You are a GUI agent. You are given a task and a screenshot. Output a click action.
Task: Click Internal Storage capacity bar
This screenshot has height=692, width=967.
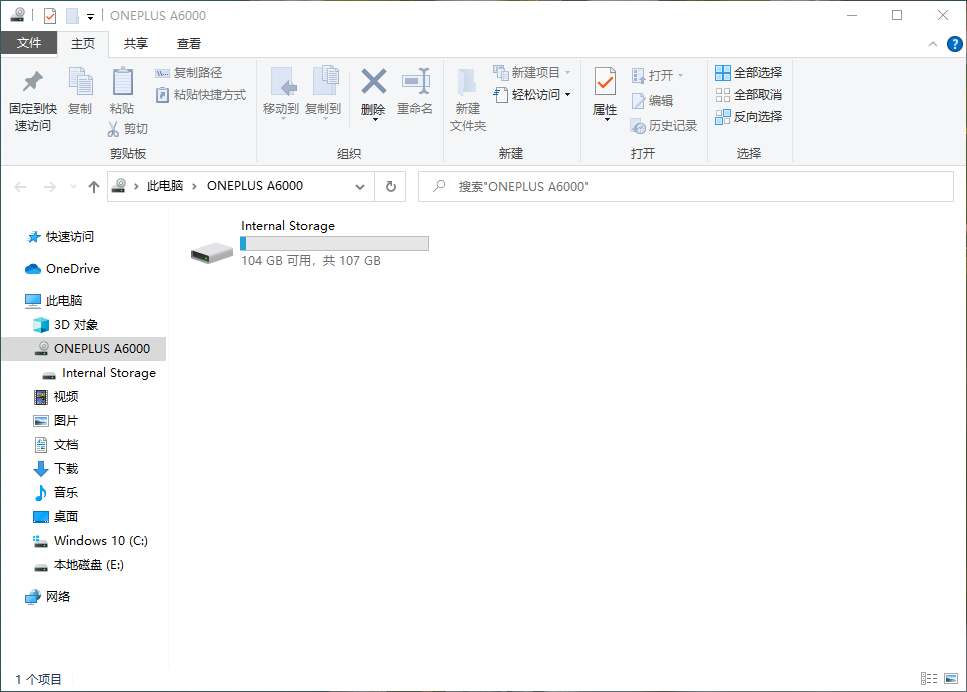coord(334,244)
